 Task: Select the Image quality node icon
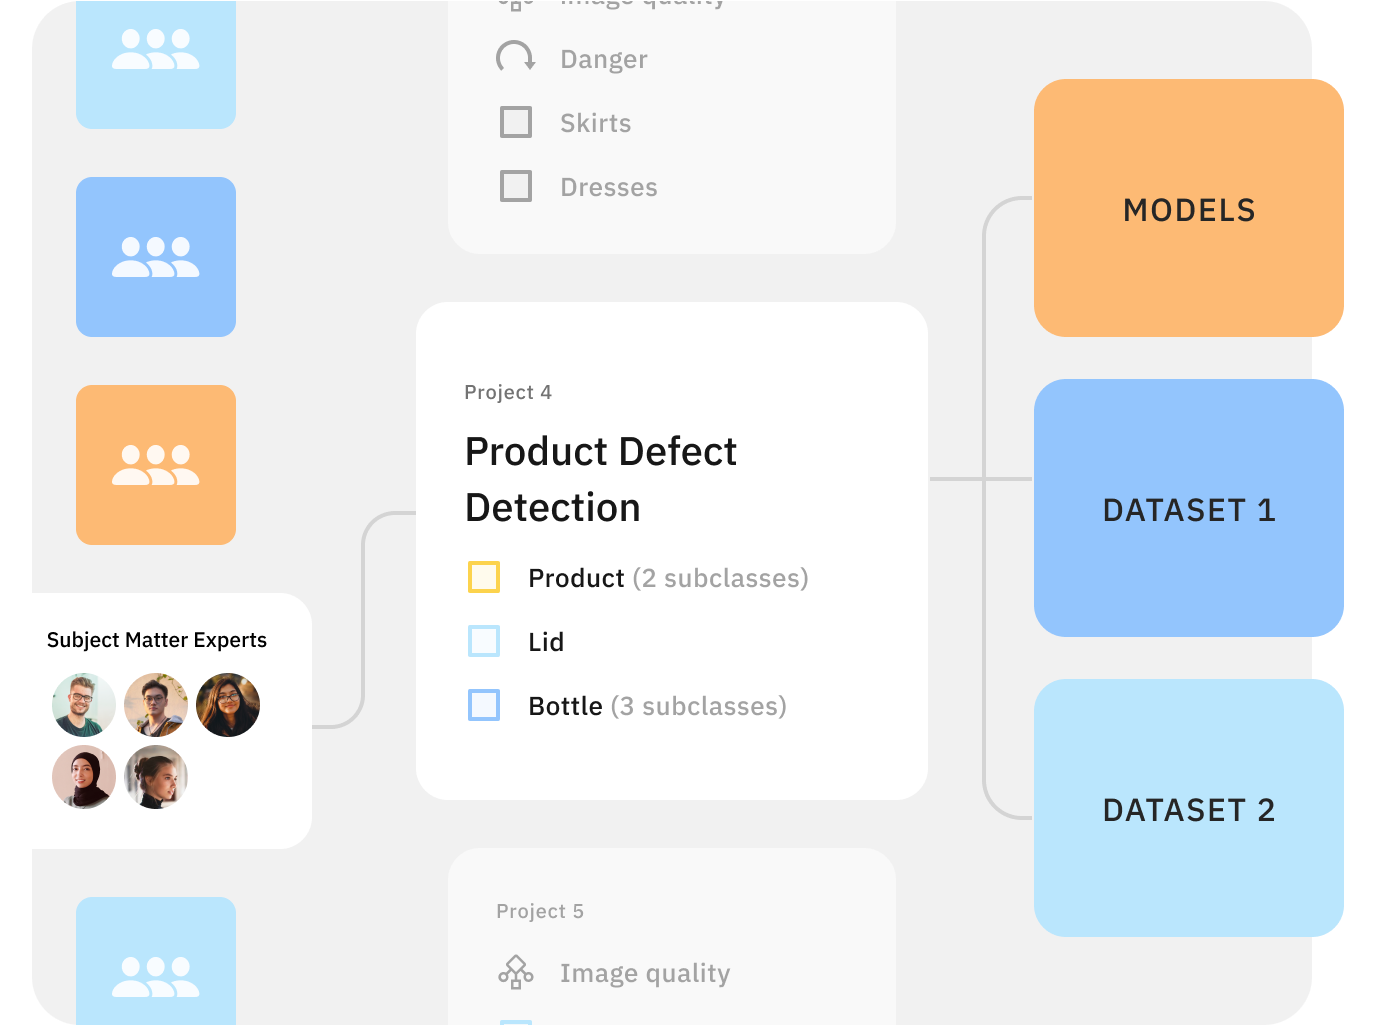(x=515, y=971)
